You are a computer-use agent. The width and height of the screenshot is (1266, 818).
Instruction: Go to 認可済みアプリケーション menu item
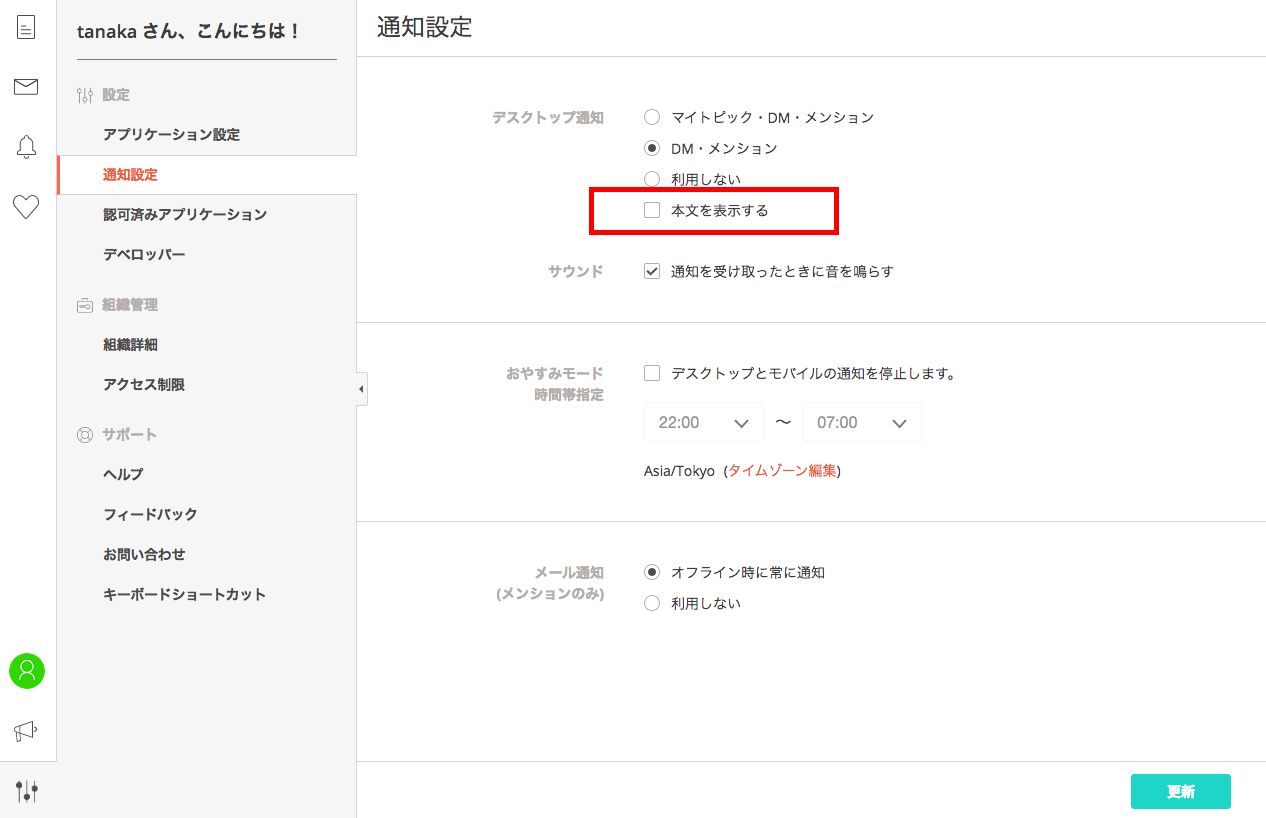click(x=185, y=214)
